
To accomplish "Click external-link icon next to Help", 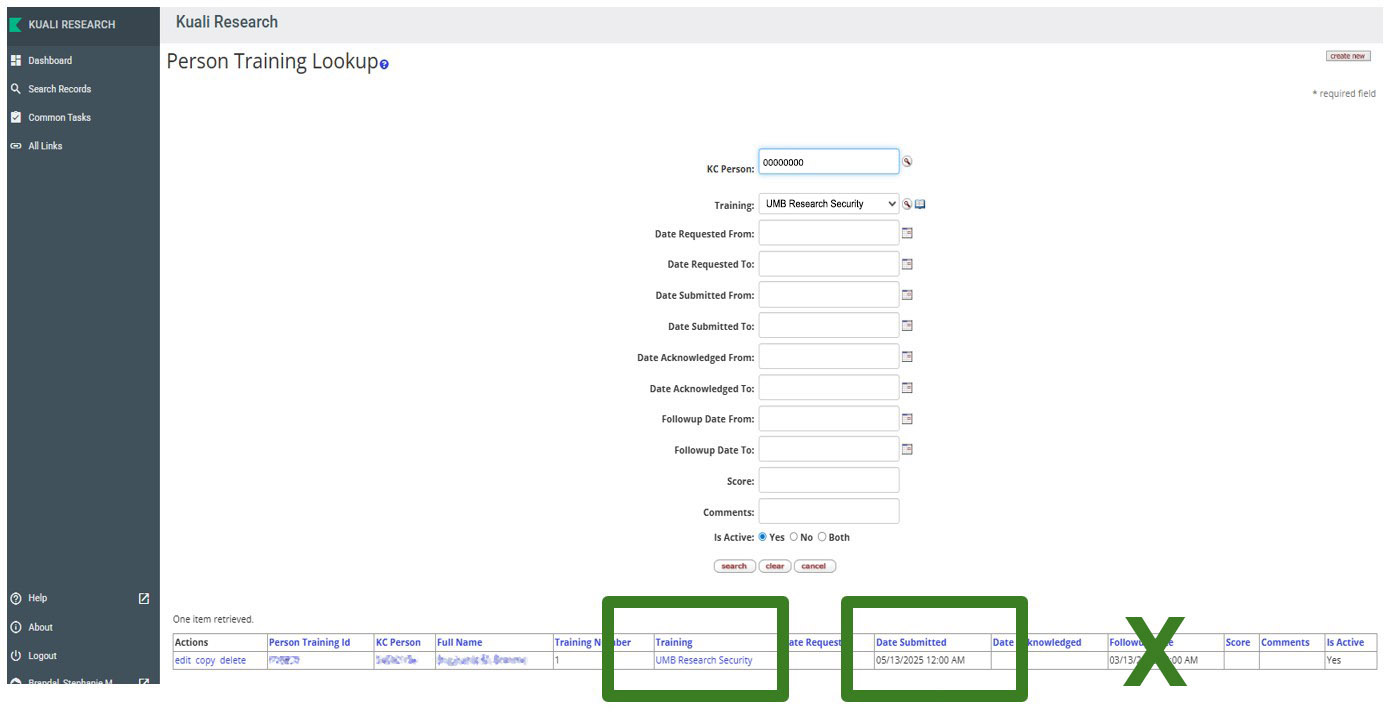I will (144, 598).
